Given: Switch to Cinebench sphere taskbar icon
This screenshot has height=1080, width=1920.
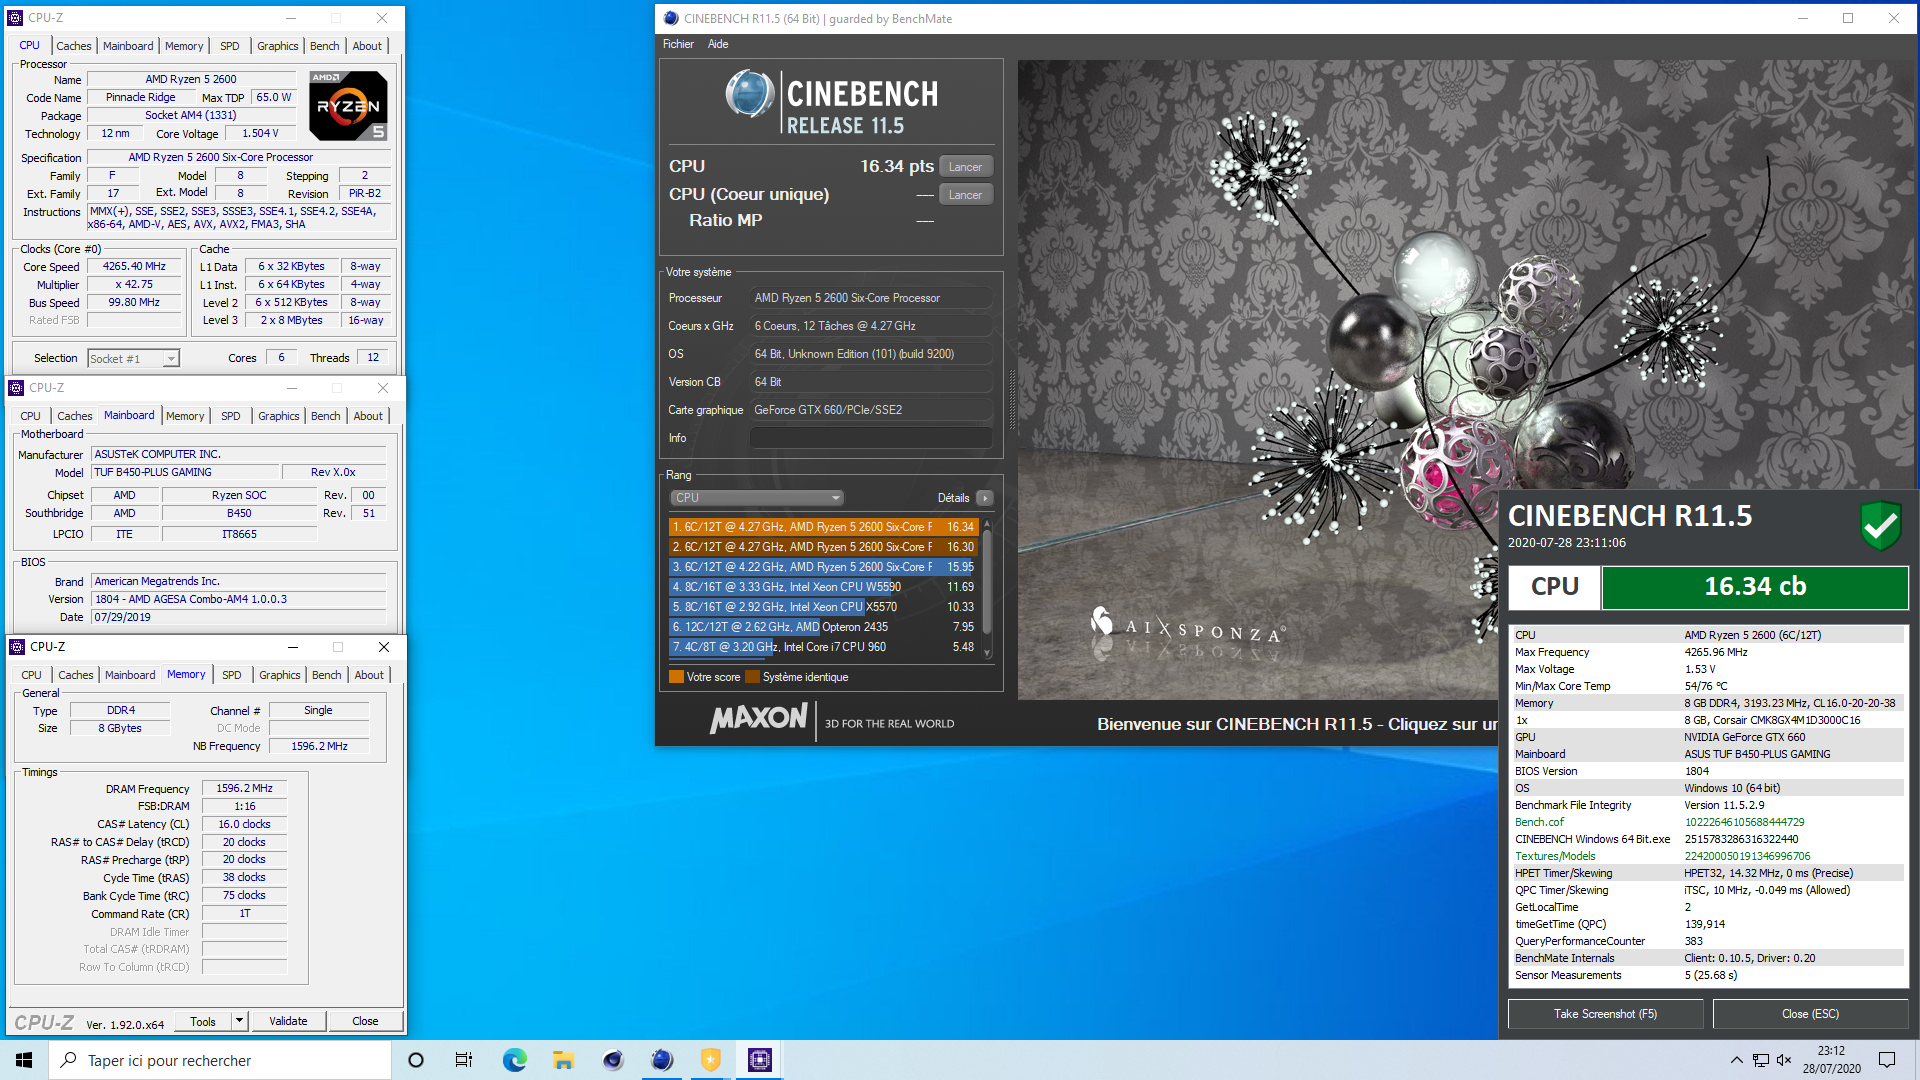Looking at the screenshot, I should pyautogui.click(x=662, y=1060).
